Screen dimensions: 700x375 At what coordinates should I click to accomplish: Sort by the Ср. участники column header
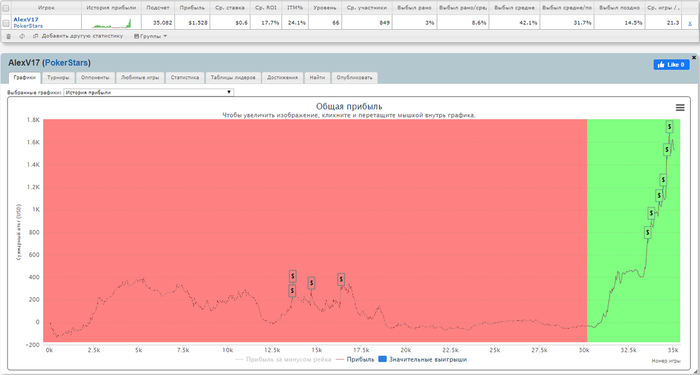point(366,8)
